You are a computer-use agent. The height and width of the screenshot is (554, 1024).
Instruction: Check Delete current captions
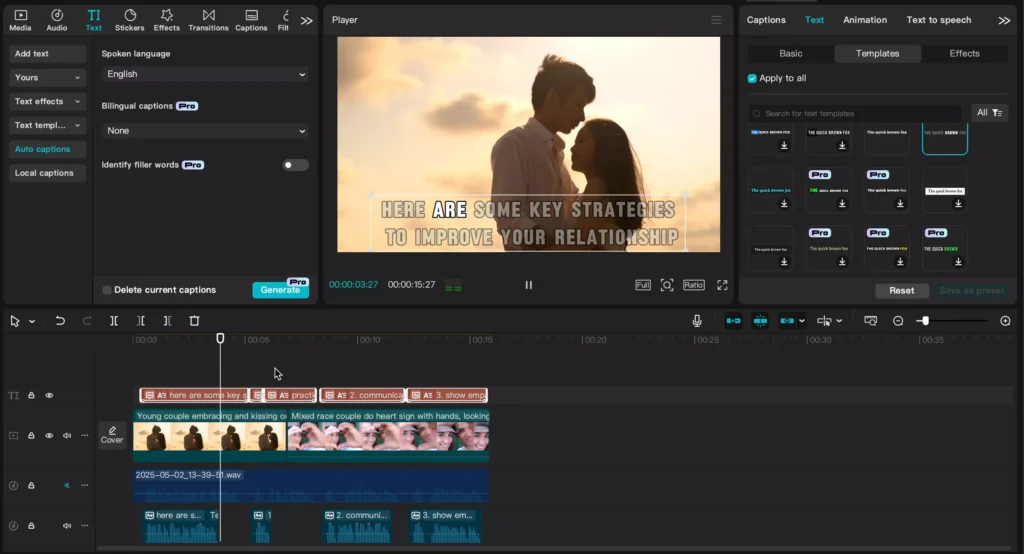pos(106,290)
